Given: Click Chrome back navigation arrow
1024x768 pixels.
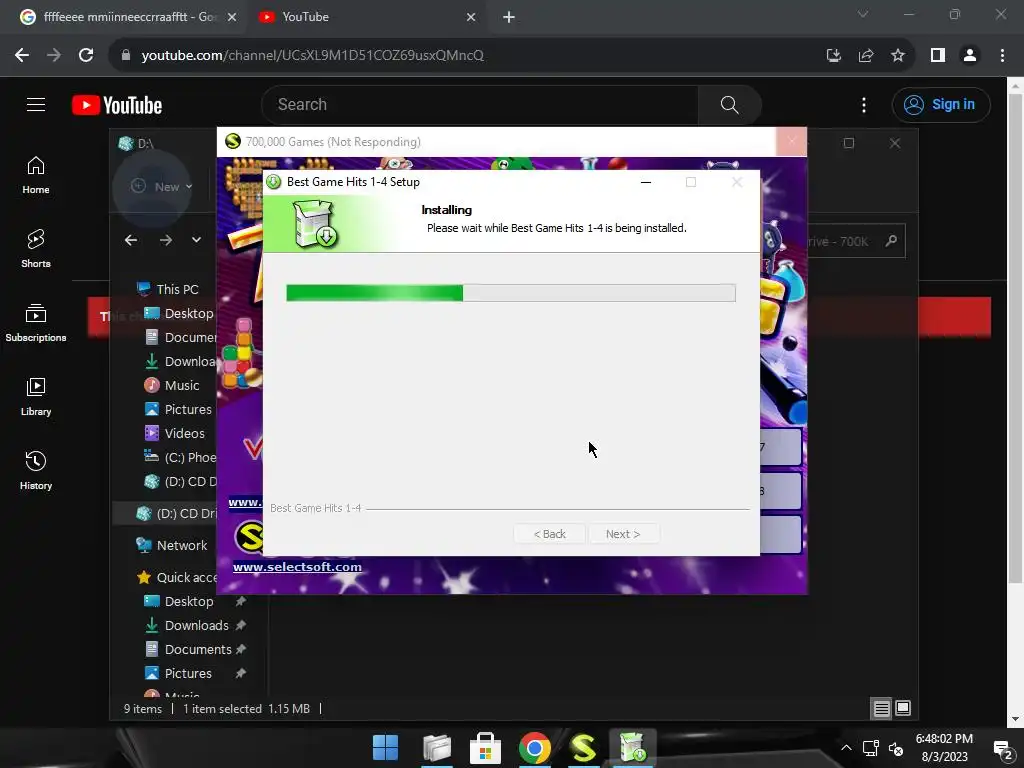Looking at the screenshot, I should (x=22, y=56).
